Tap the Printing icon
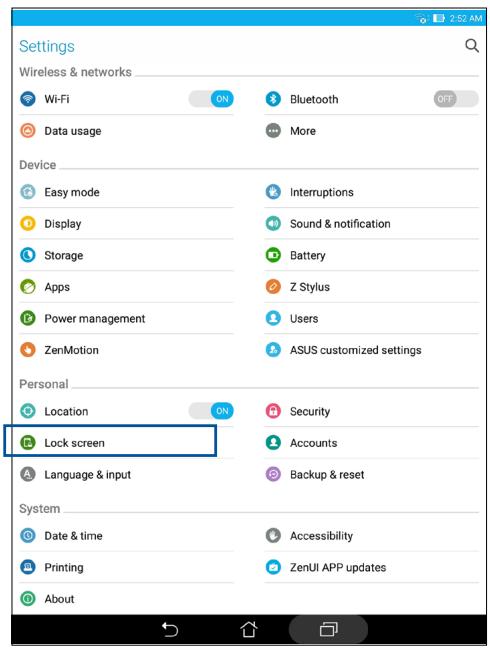 tap(28, 567)
